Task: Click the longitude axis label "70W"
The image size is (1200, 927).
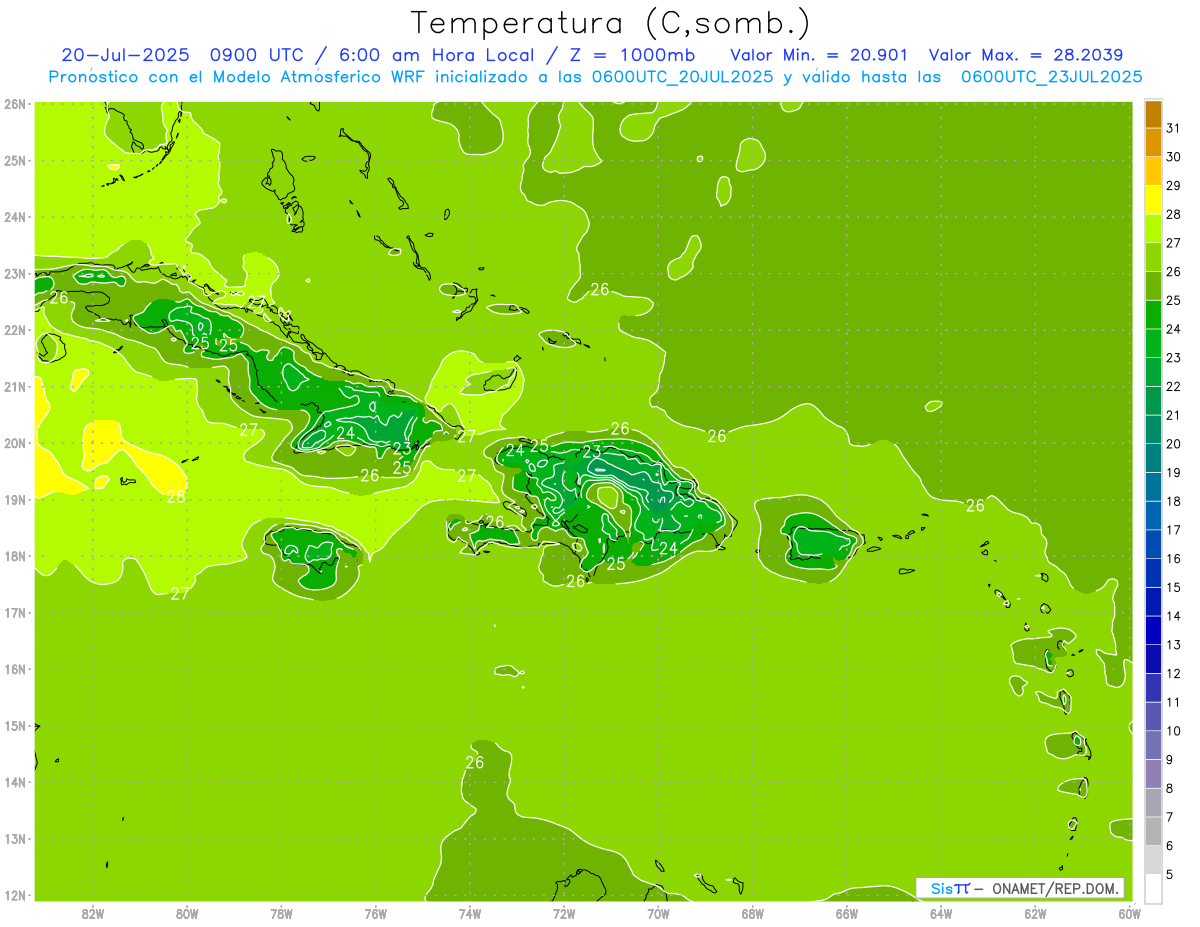Action: click(x=658, y=914)
